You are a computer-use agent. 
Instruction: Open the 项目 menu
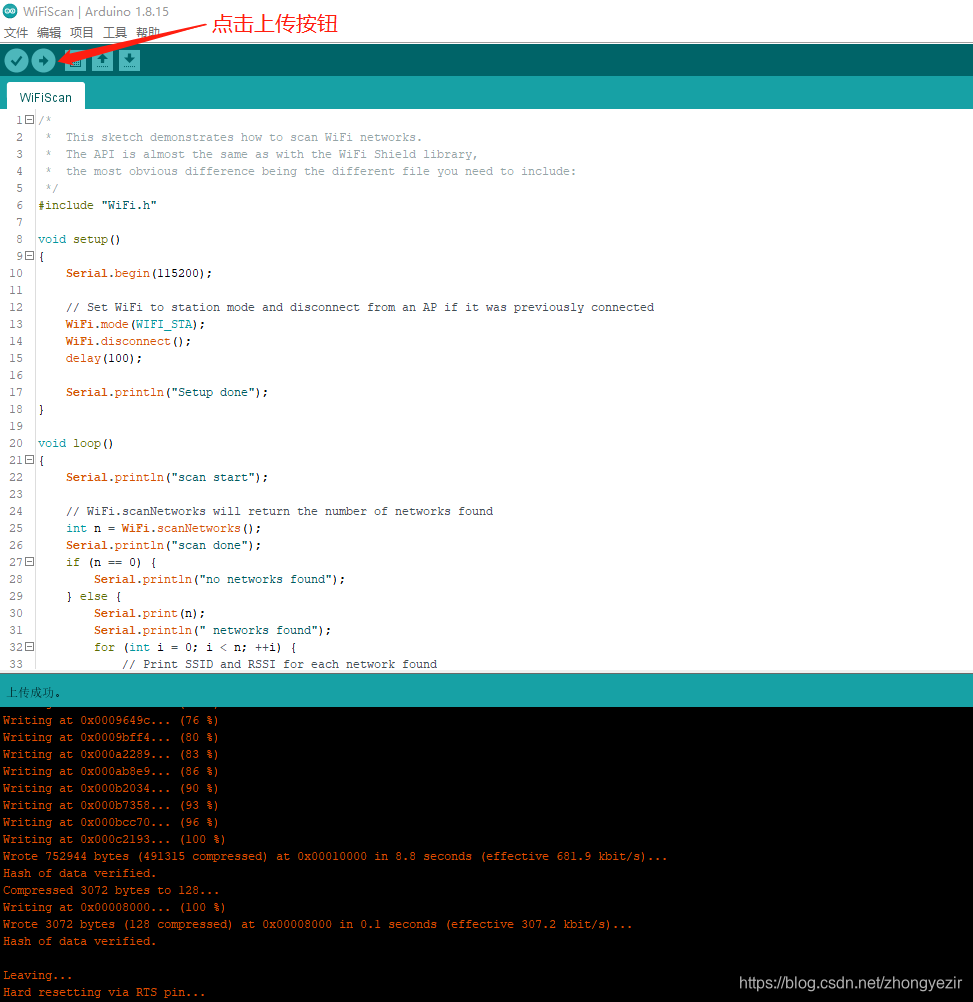click(x=82, y=33)
